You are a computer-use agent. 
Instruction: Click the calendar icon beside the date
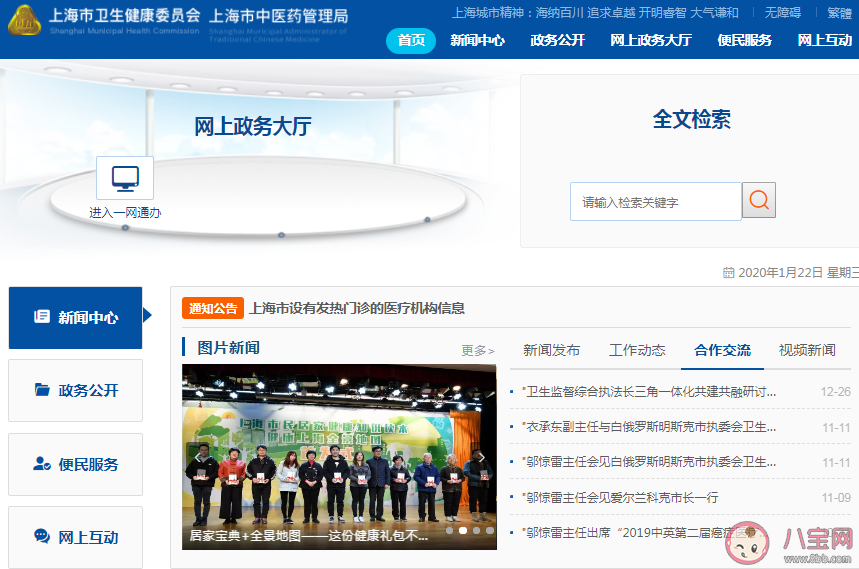pyautogui.click(x=728, y=273)
